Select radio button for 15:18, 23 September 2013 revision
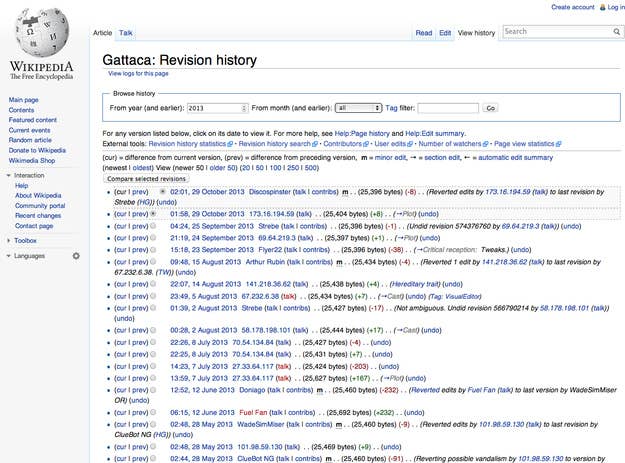Viewport: 625px width, 463px height. (x=153, y=250)
